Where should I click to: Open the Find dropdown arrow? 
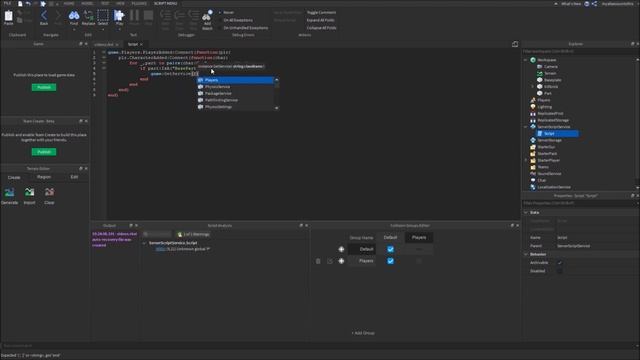click(x=74, y=29)
